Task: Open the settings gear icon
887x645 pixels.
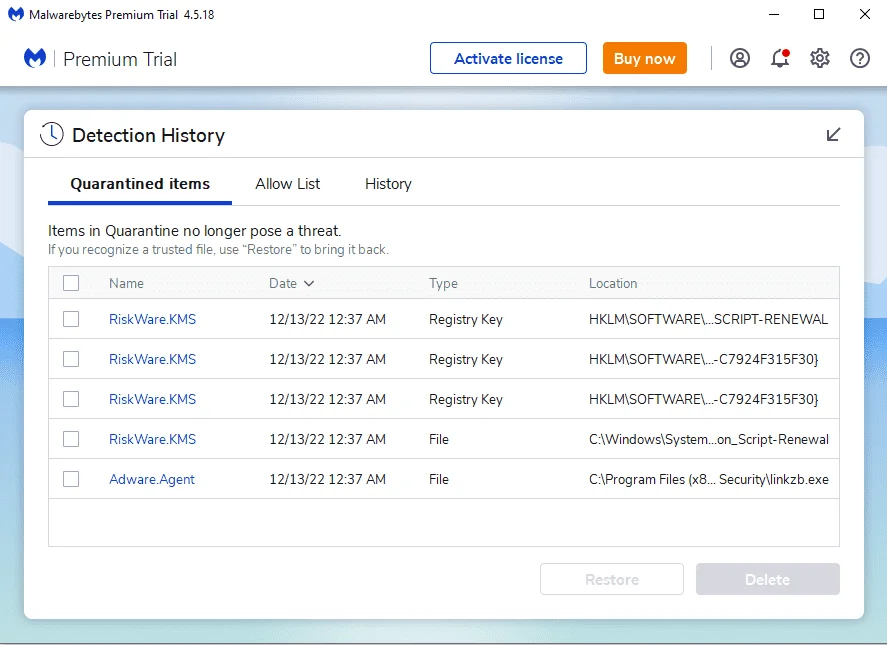Action: point(819,58)
